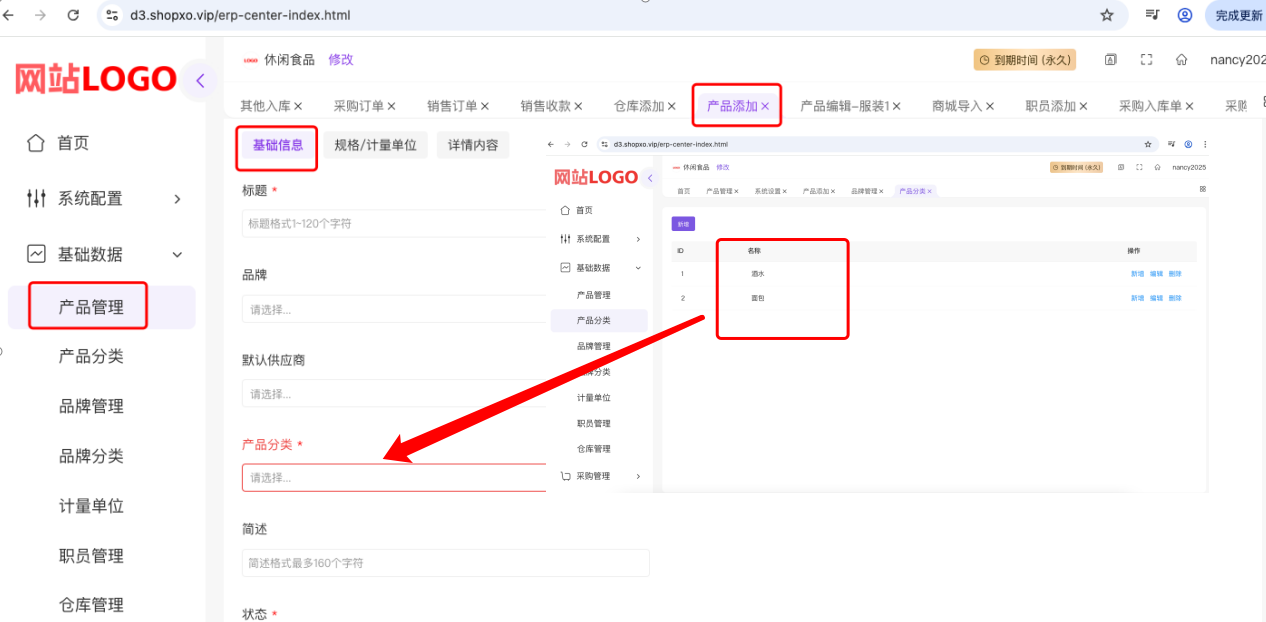Open 品牌管理 in the main sidebar
This screenshot has height=622, width=1266.
(91, 406)
